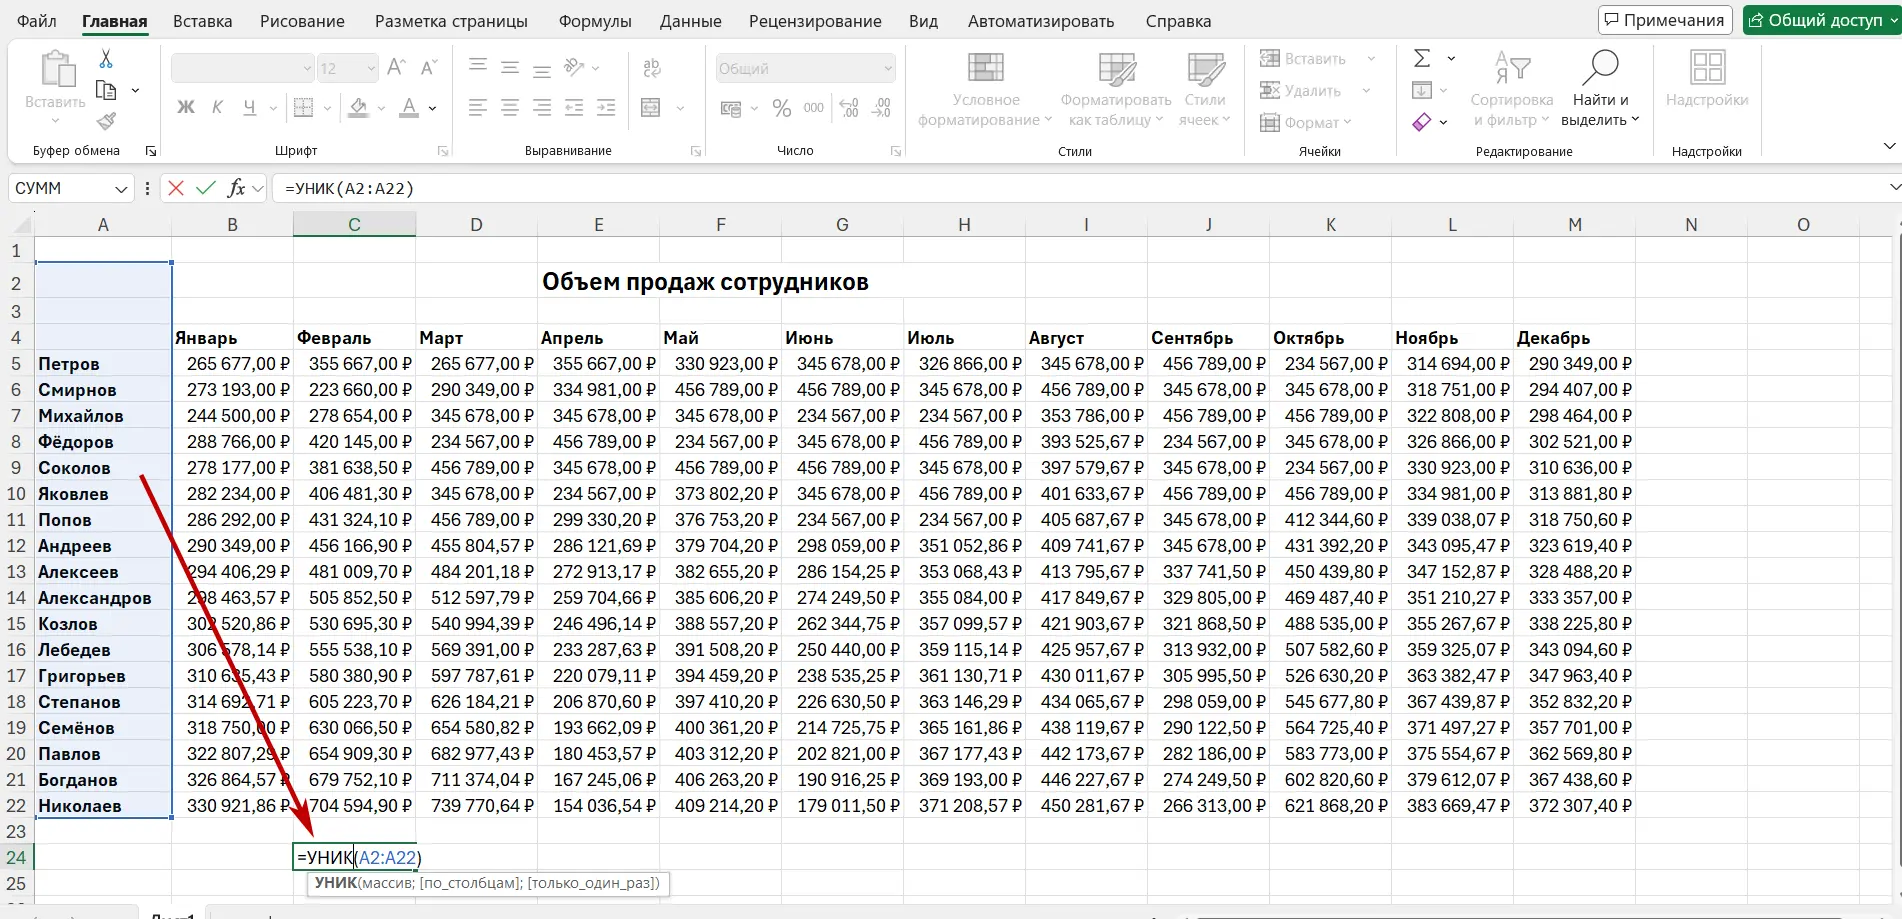1902x919 pixels.
Task: Click the percent style icon
Action: pos(781,108)
